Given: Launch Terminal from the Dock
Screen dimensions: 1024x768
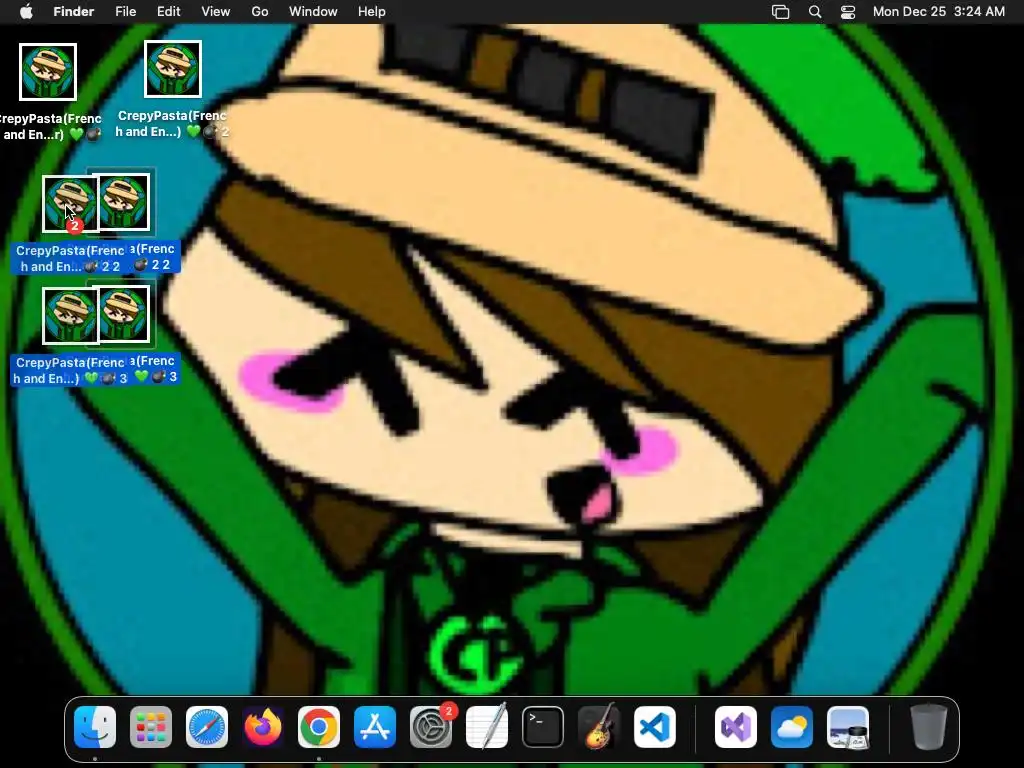Looking at the screenshot, I should coord(543,727).
